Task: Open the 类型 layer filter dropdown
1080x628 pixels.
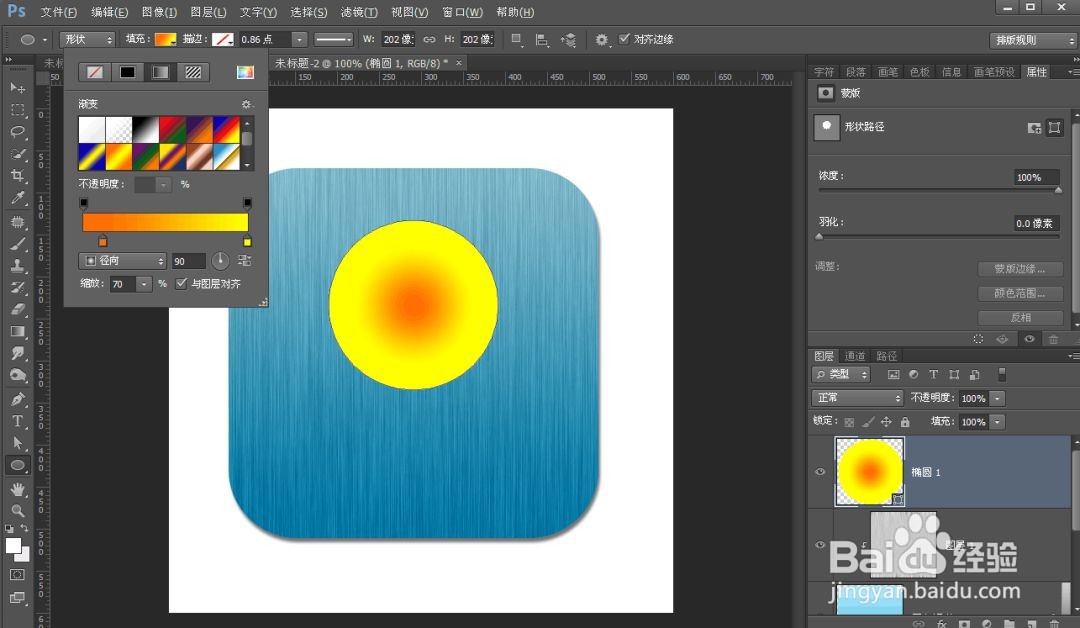Action: [841, 374]
